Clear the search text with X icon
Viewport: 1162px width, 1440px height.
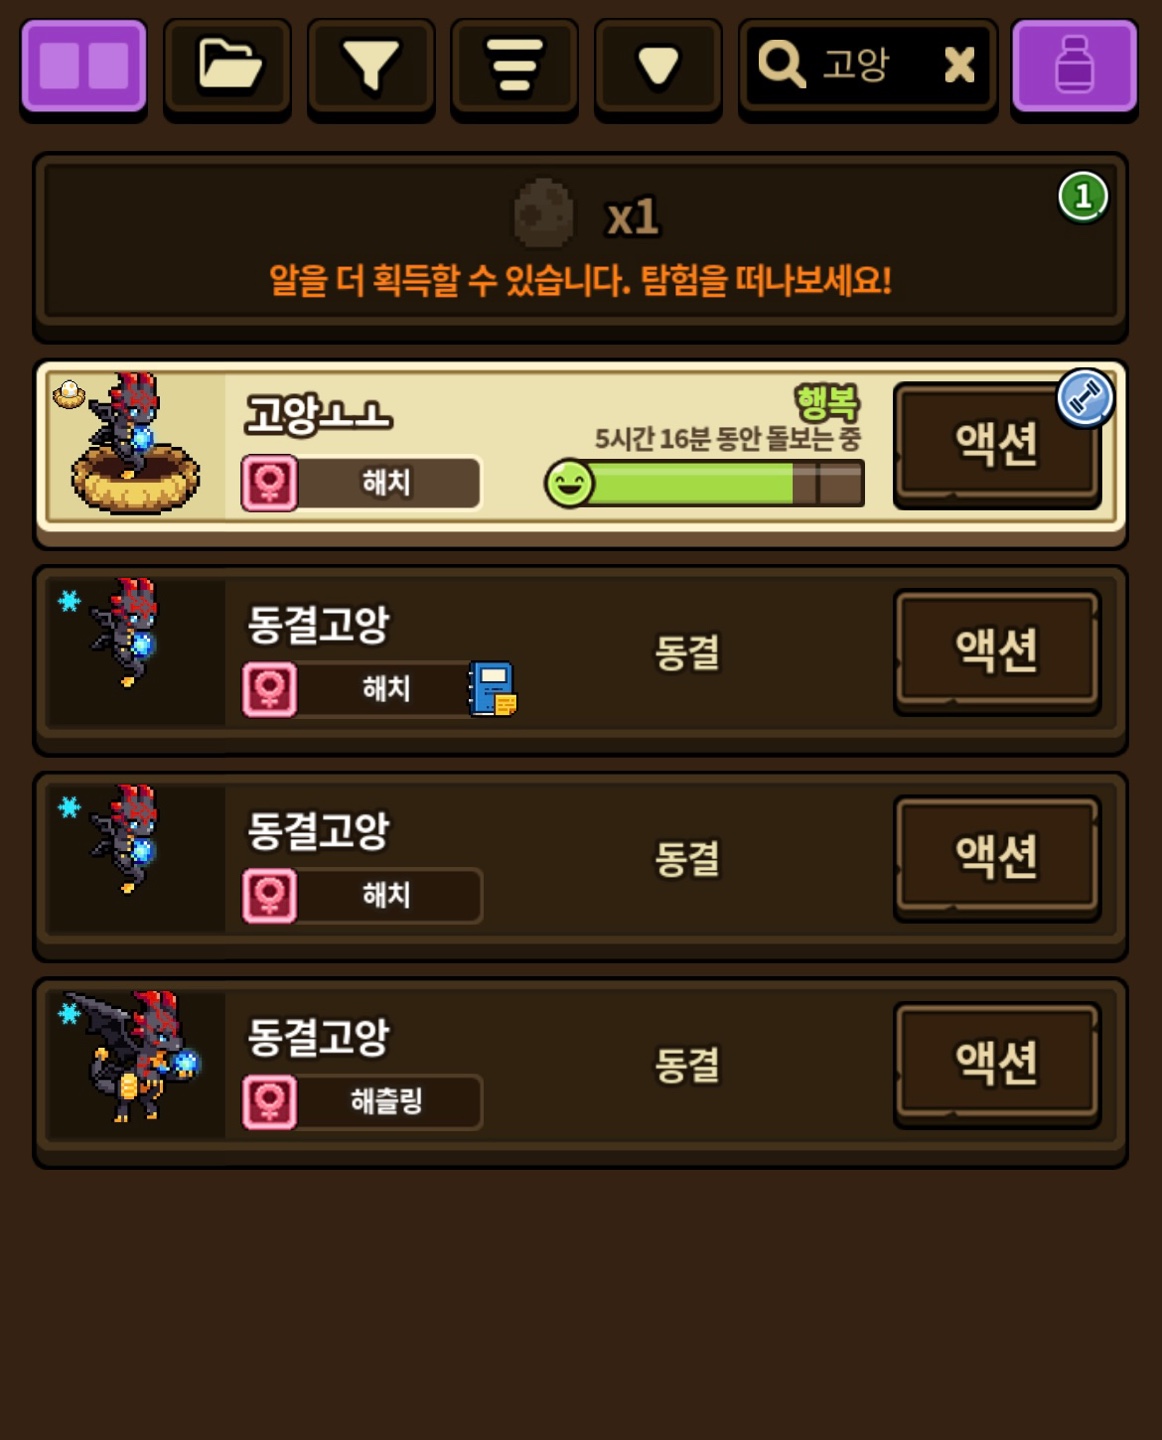coord(959,65)
